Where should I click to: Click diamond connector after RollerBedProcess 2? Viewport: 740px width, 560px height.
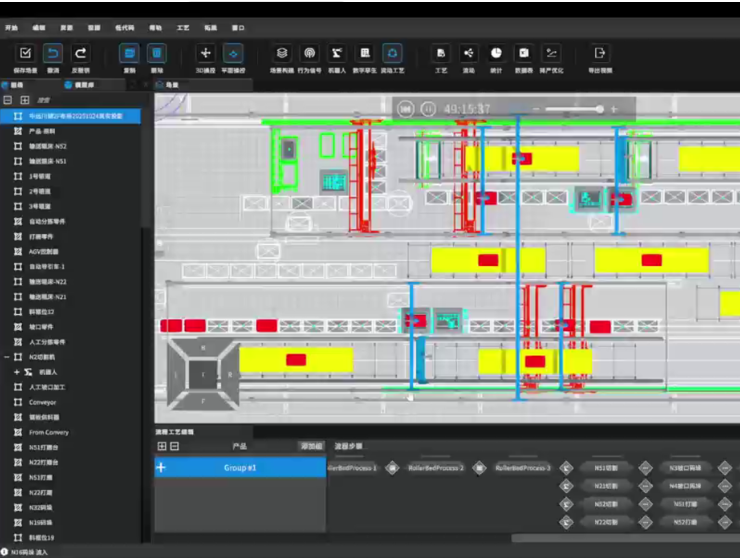[479, 468]
